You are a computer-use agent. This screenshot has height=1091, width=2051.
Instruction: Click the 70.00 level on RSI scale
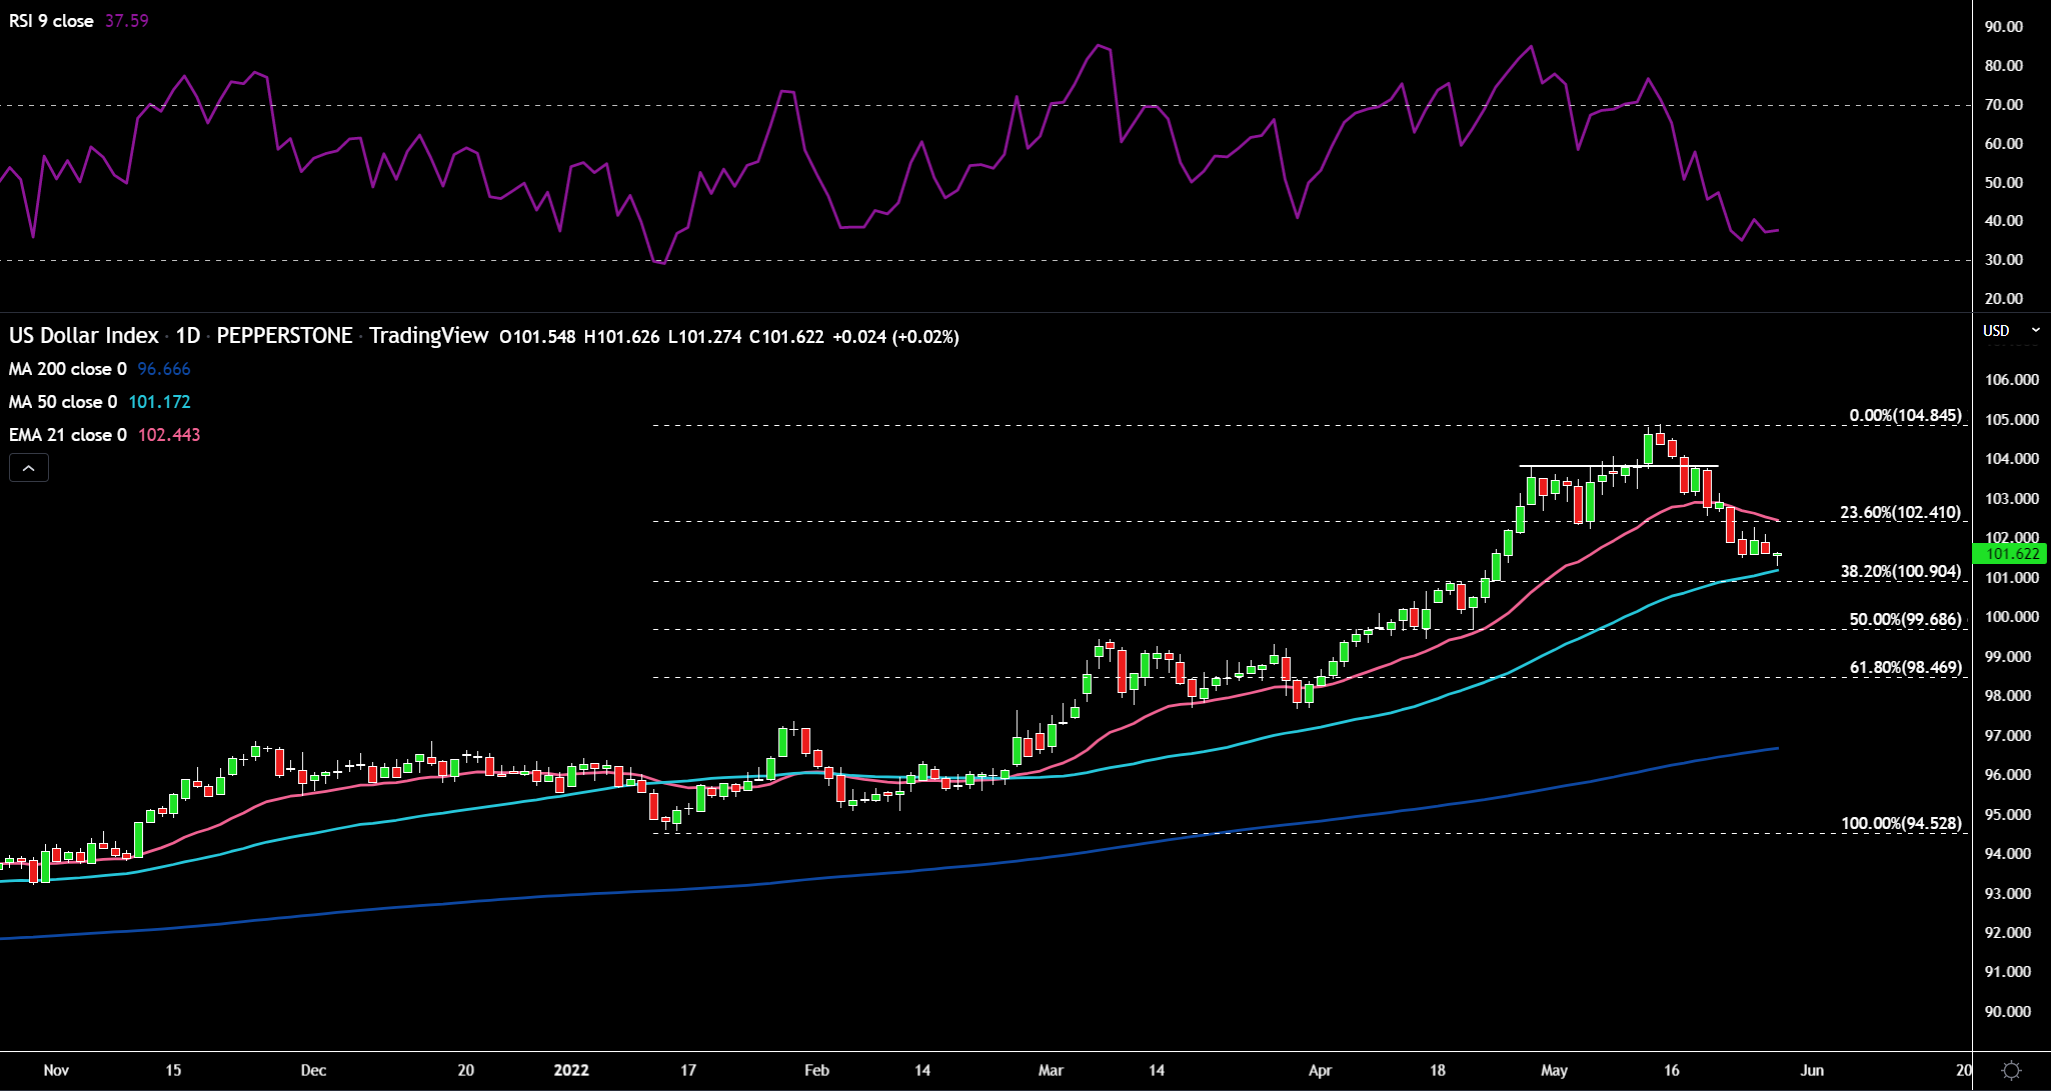click(2004, 105)
